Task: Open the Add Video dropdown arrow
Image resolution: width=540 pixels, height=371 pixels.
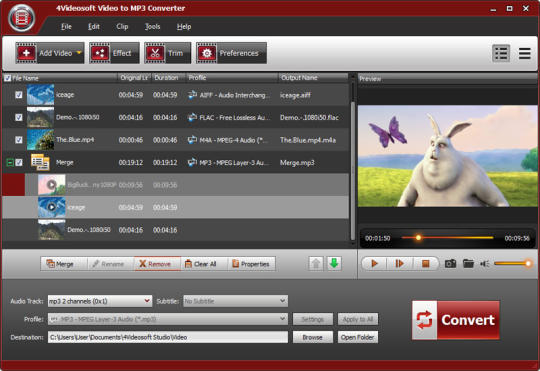Action: (x=79, y=53)
